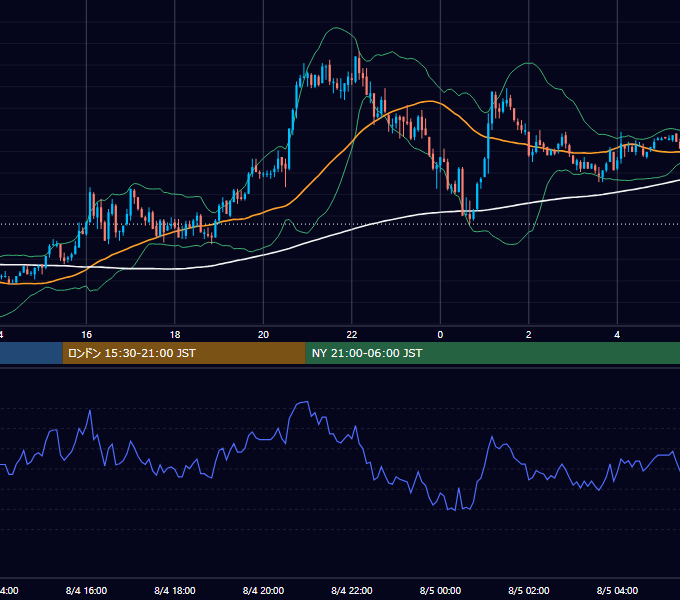Image resolution: width=680 pixels, height=600 pixels.
Task: Click the 4 hour axis label
Action: 617,335
